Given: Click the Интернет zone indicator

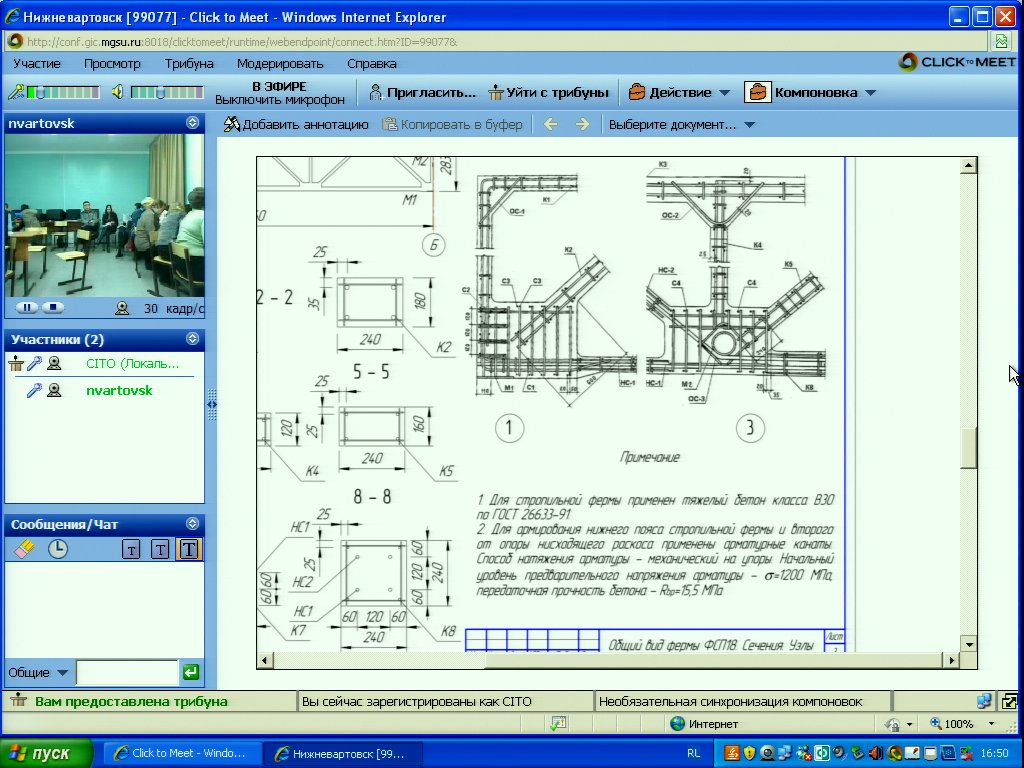Looking at the screenshot, I should click(x=705, y=724).
